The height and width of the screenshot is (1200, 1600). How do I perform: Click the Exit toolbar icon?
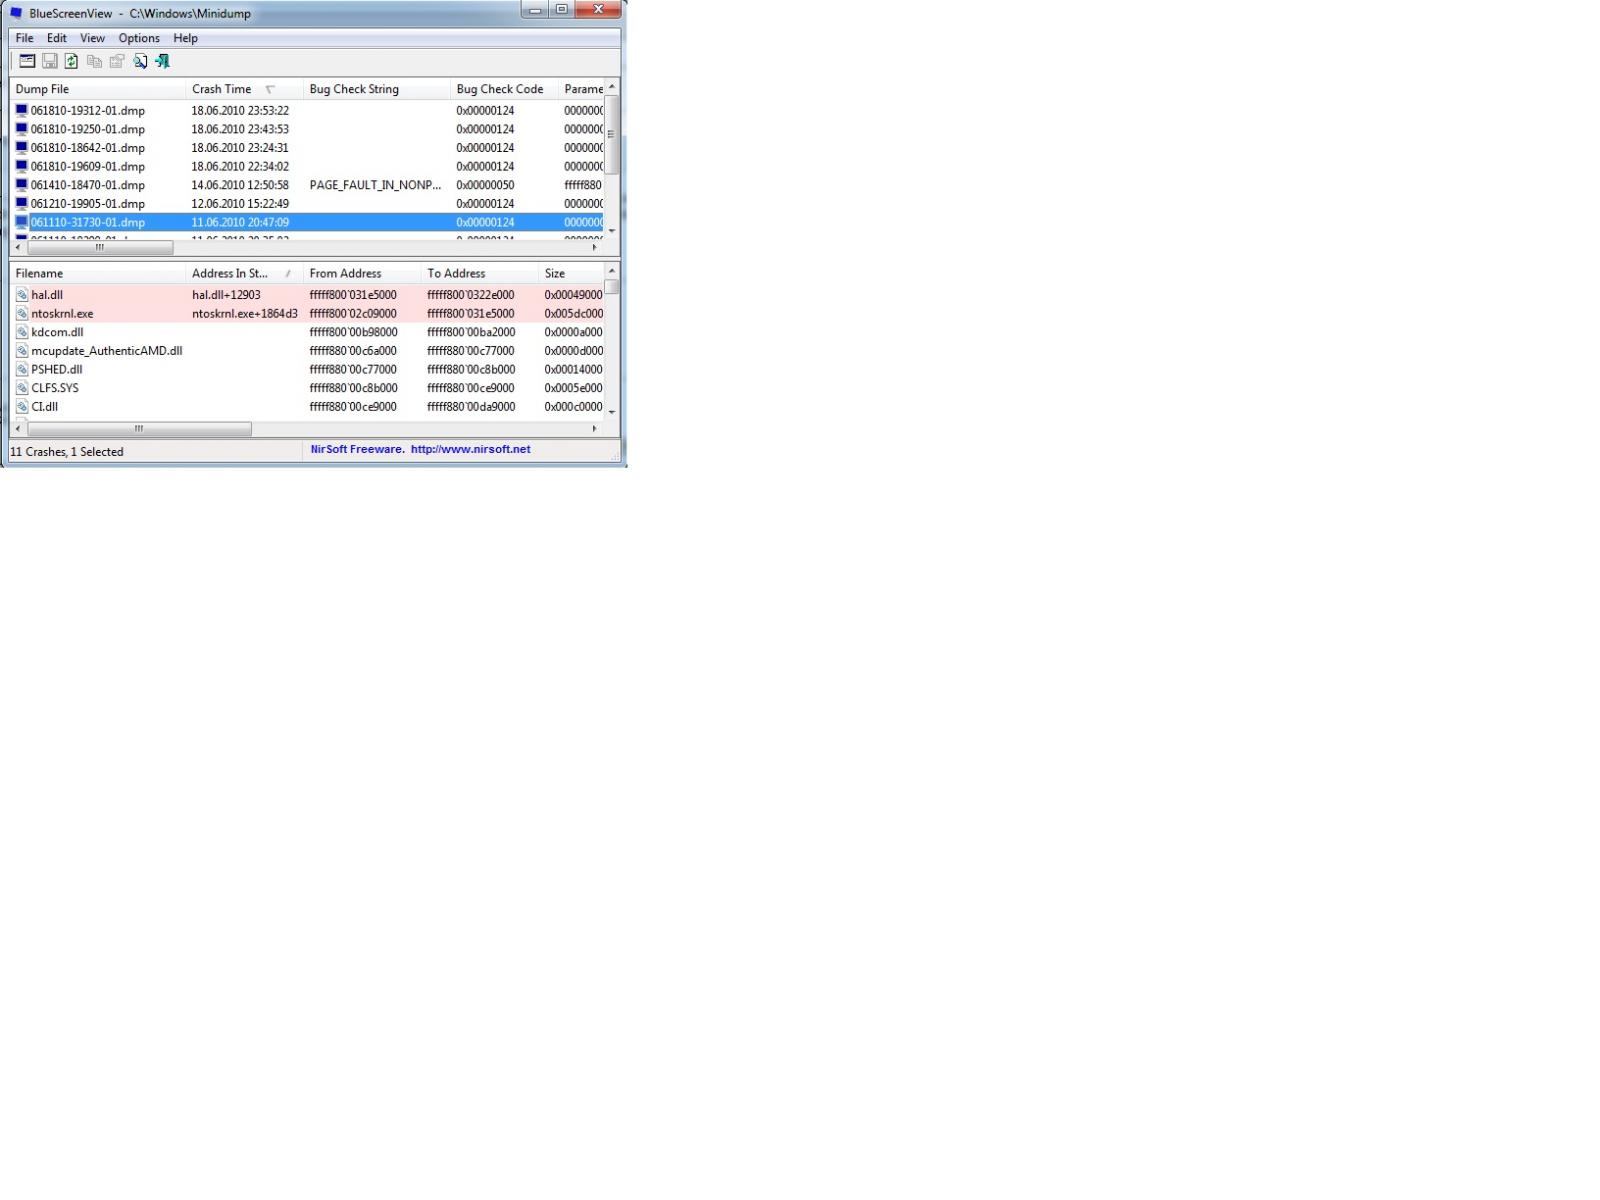[x=162, y=61]
